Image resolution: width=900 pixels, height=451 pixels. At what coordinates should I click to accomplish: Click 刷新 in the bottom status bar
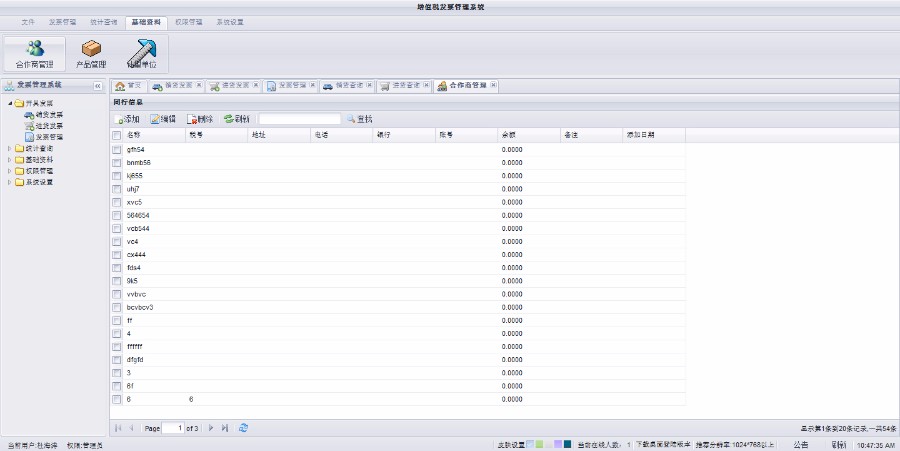point(838,445)
